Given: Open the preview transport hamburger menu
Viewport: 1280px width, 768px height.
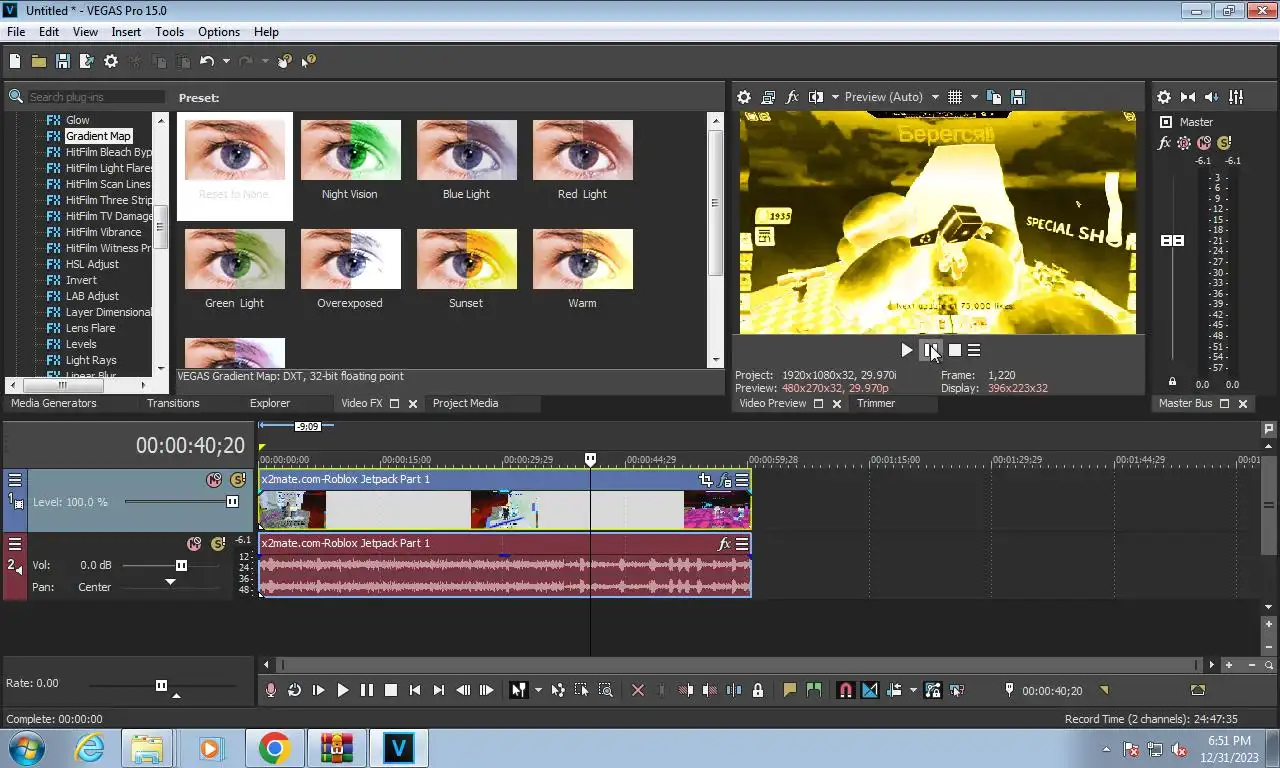Looking at the screenshot, I should (x=974, y=350).
